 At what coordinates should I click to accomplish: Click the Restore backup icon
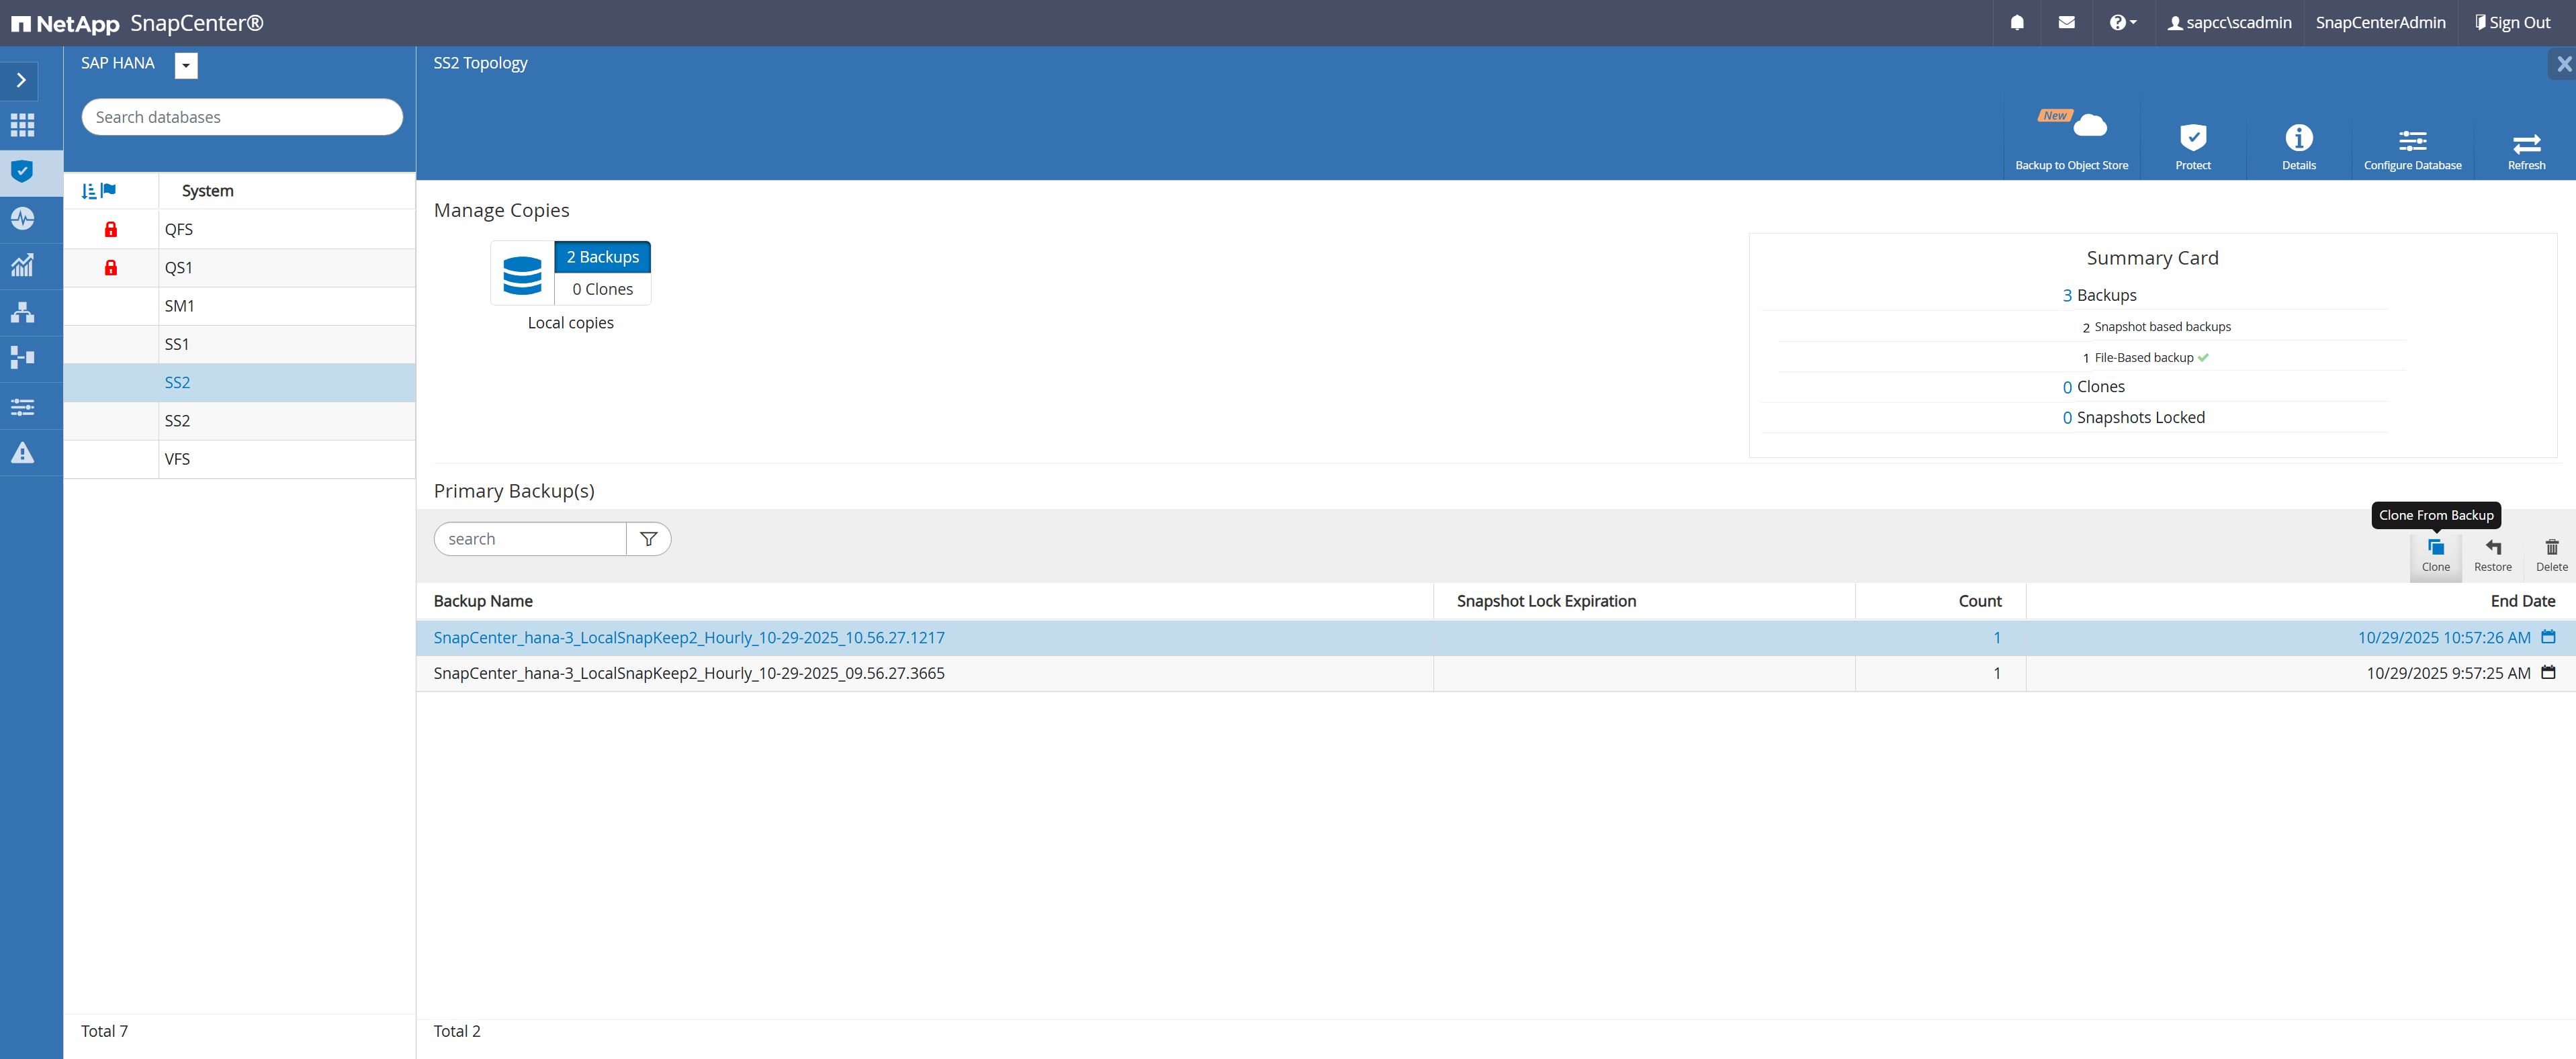tap(2492, 552)
